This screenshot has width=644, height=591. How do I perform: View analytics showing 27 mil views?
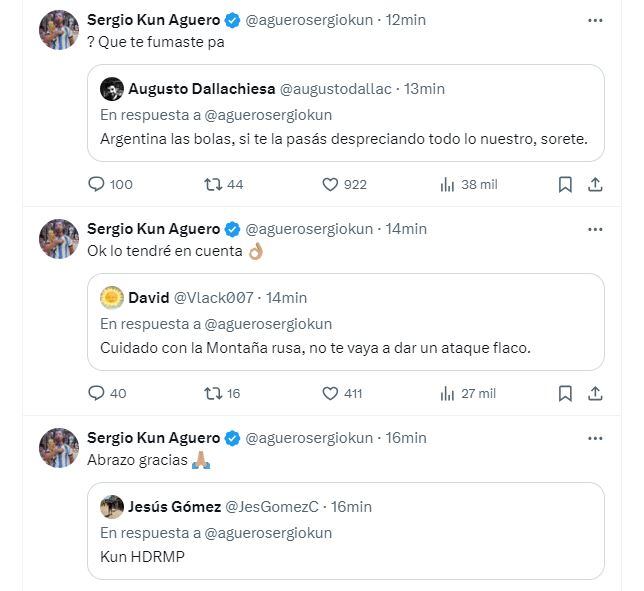click(x=447, y=393)
